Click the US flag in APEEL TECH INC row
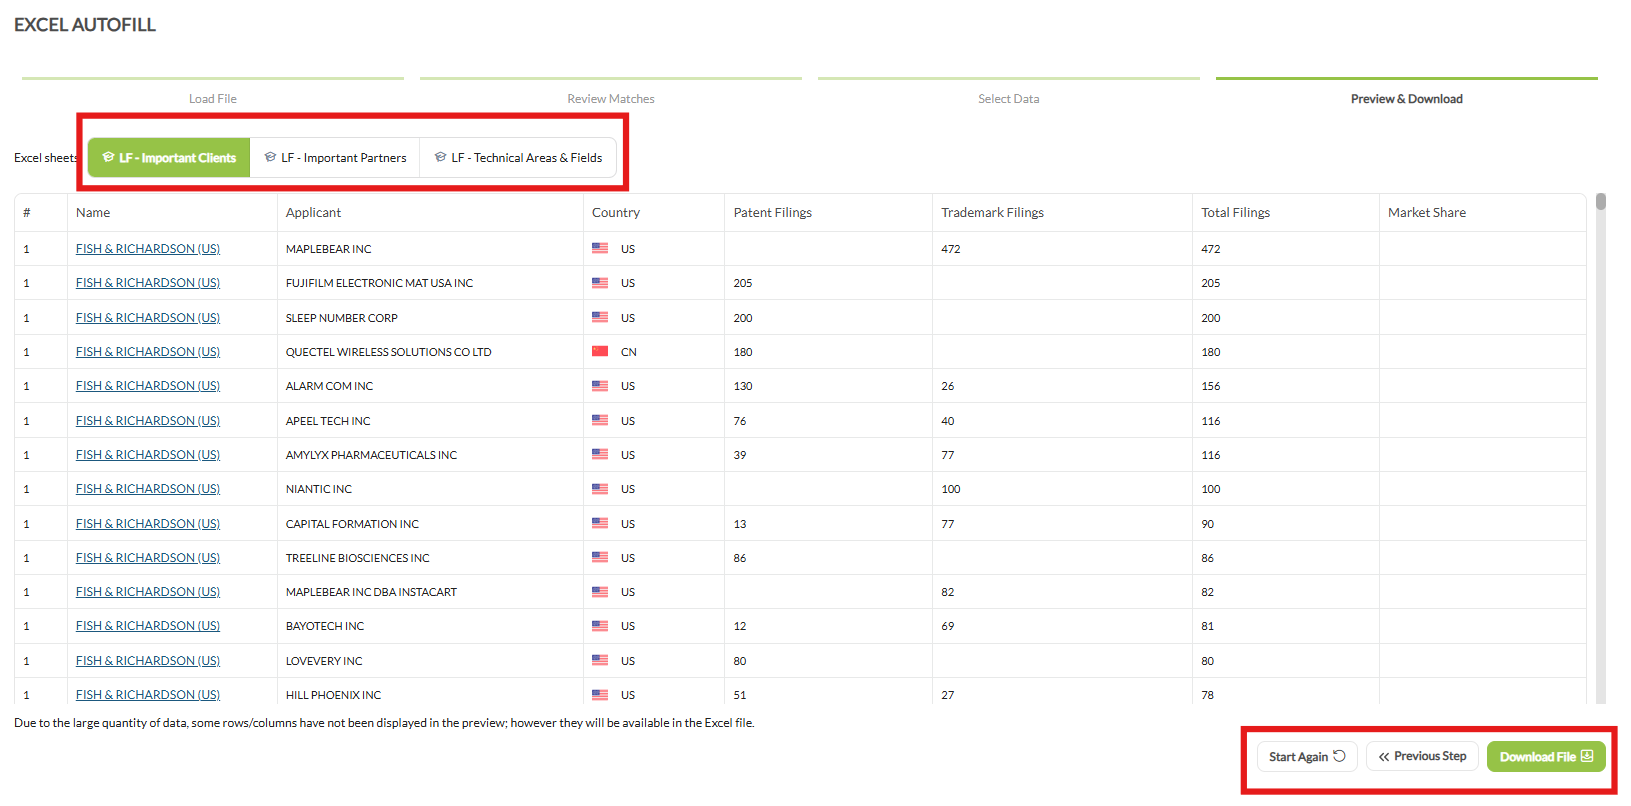 click(x=600, y=420)
